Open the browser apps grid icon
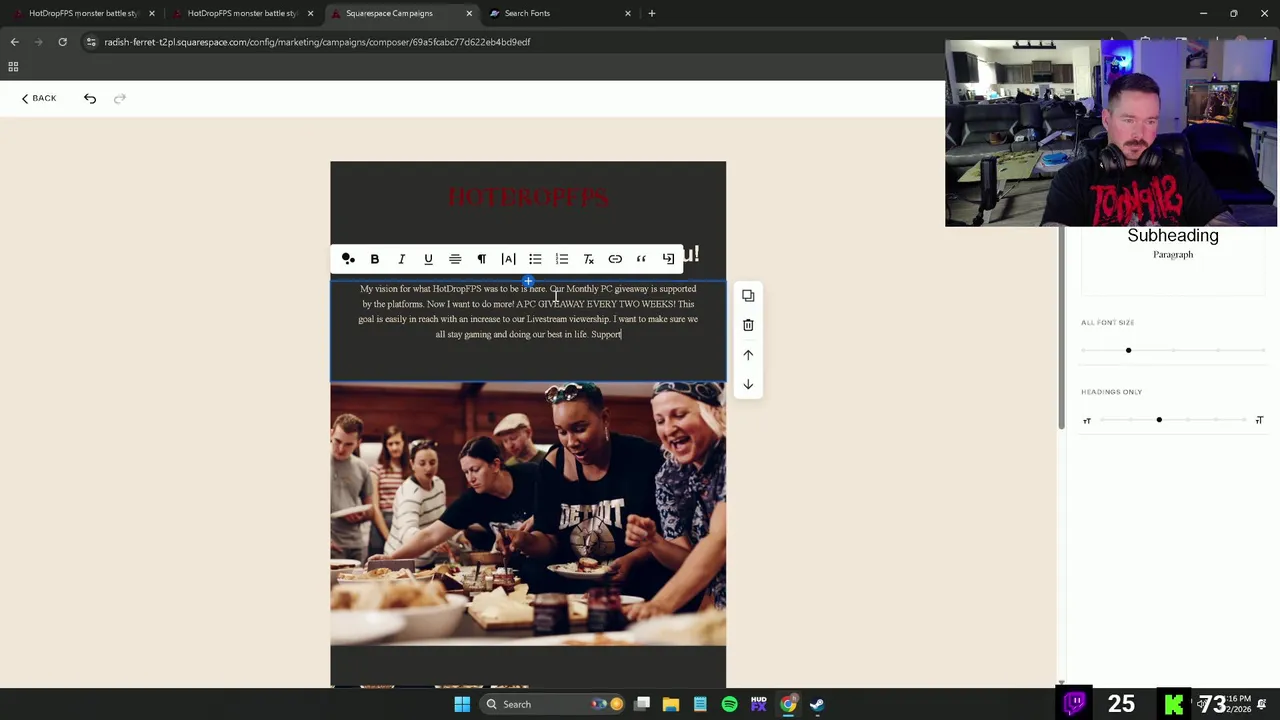 [13, 67]
